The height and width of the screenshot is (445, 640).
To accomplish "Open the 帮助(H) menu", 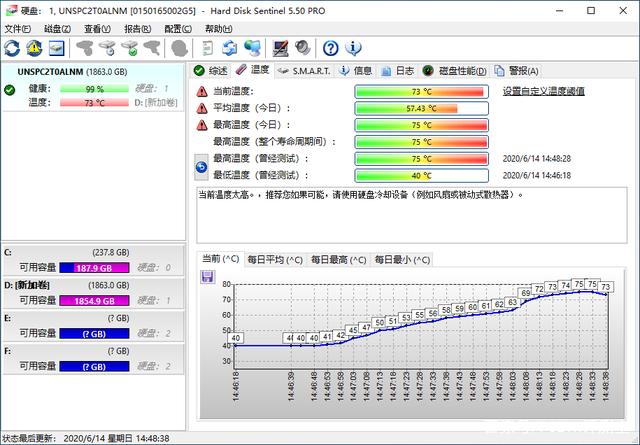I will coord(218,29).
